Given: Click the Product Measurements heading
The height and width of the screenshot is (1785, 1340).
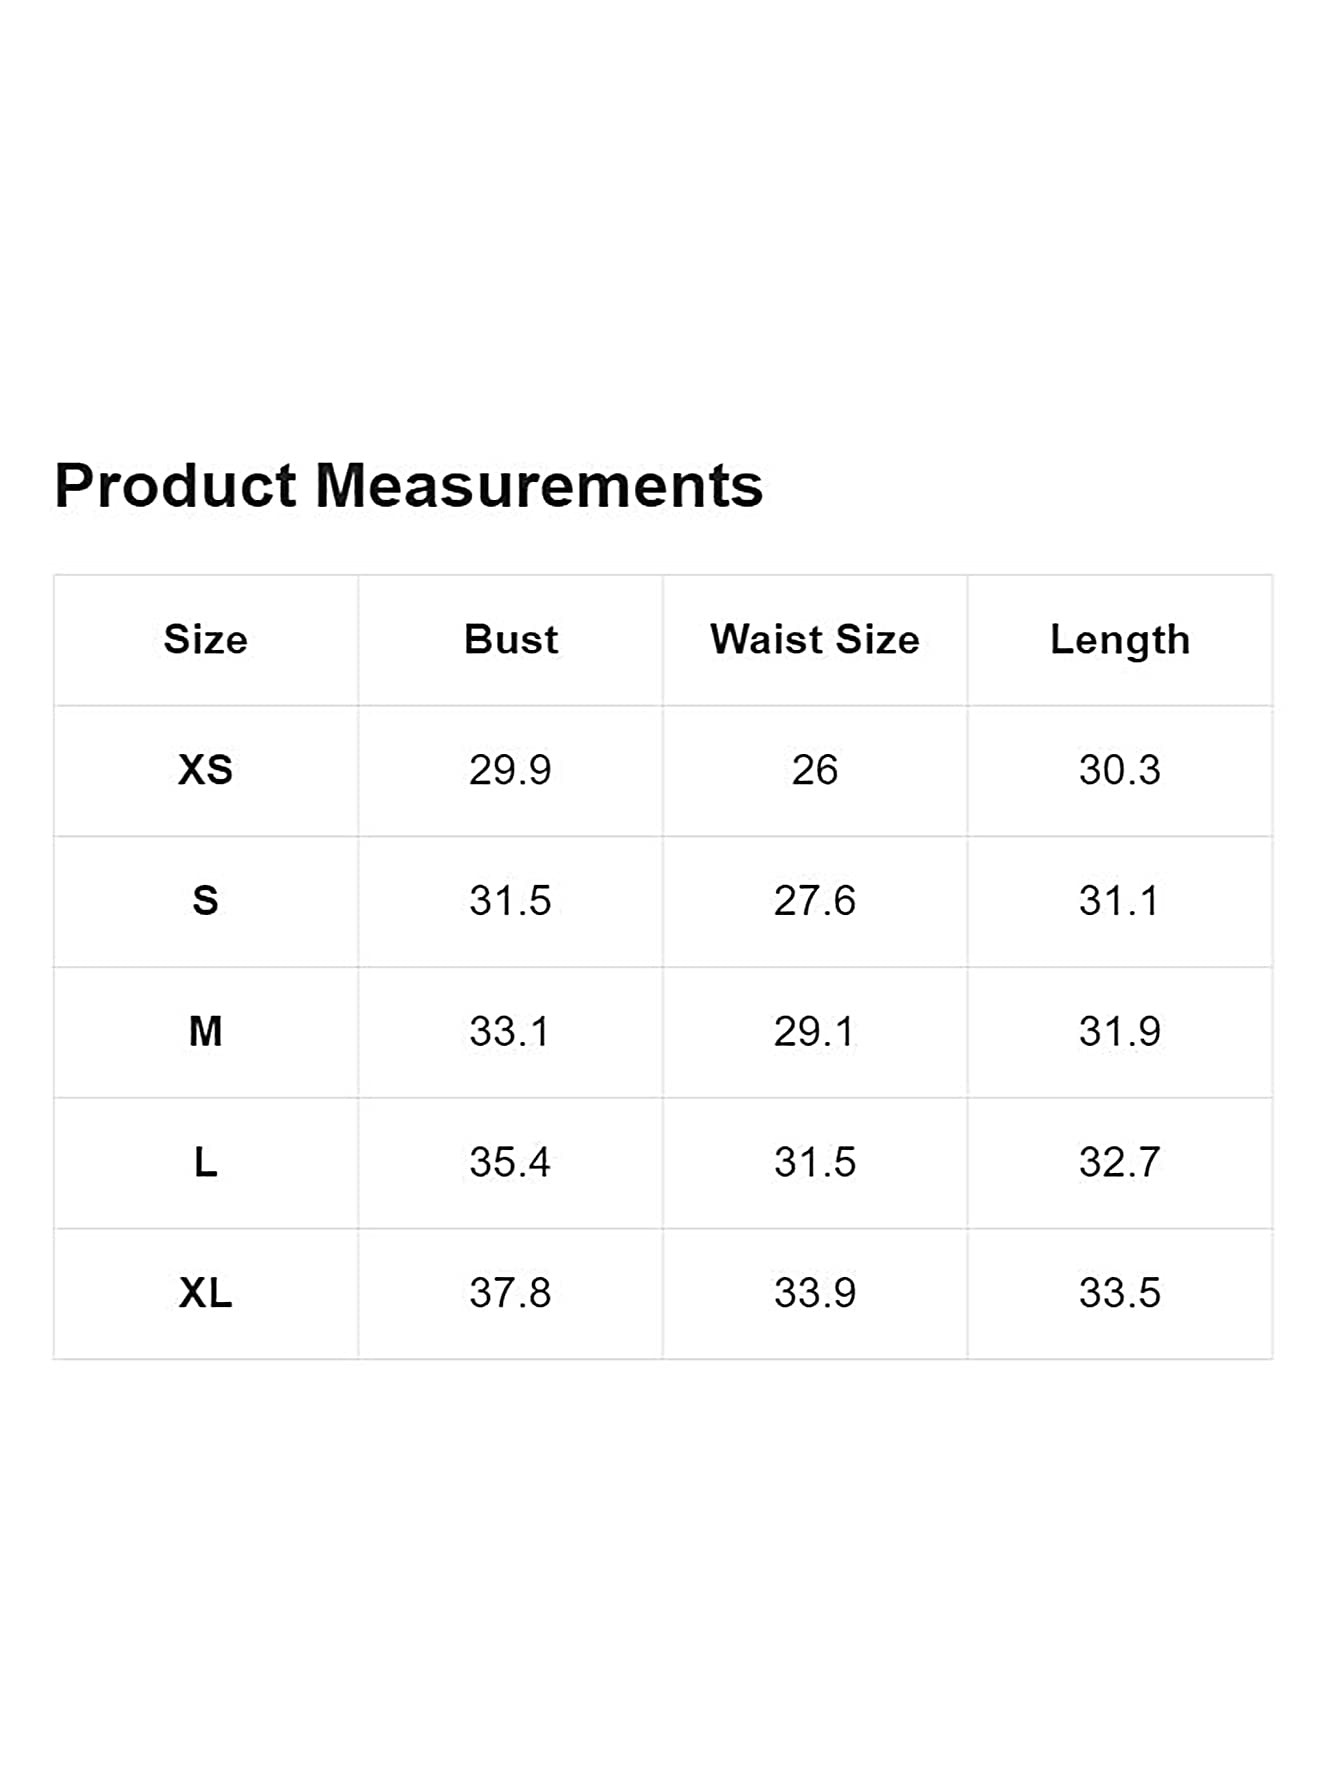Looking at the screenshot, I should [x=408, y=486].
